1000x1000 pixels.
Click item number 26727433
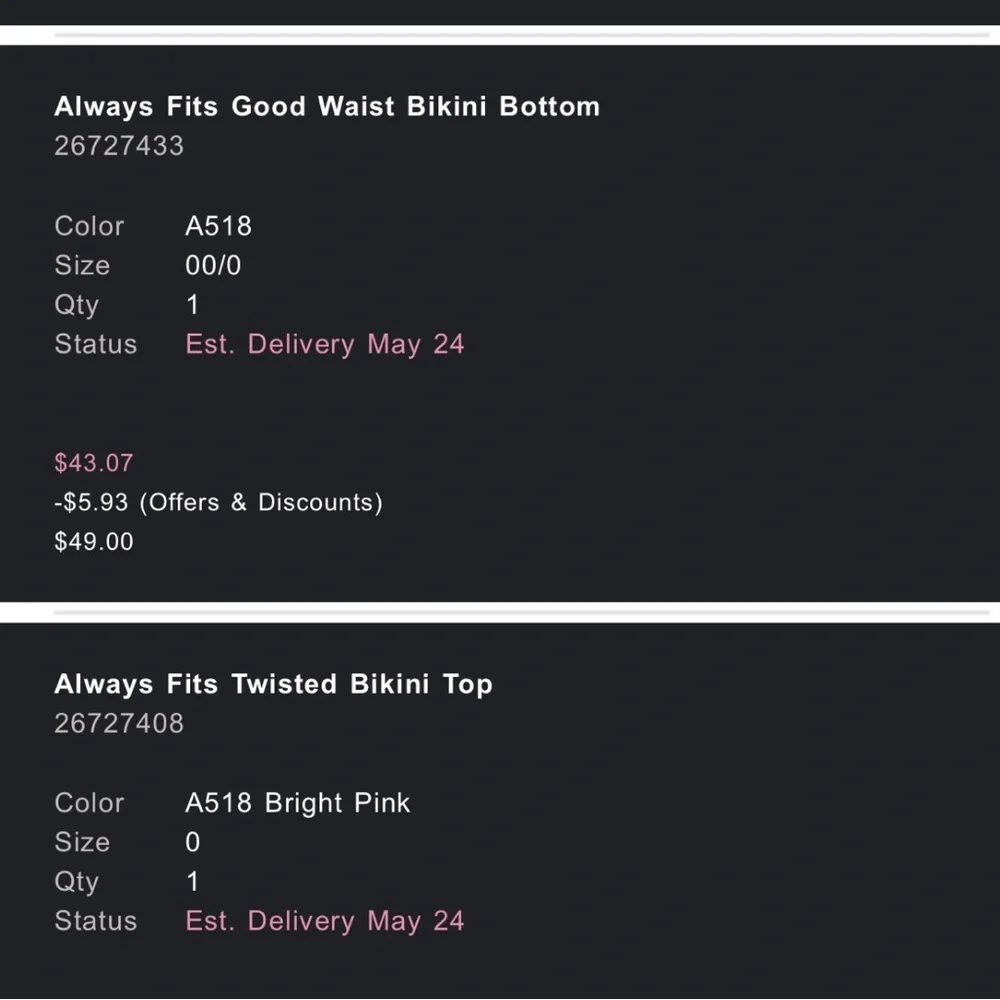tap(119, 146)
